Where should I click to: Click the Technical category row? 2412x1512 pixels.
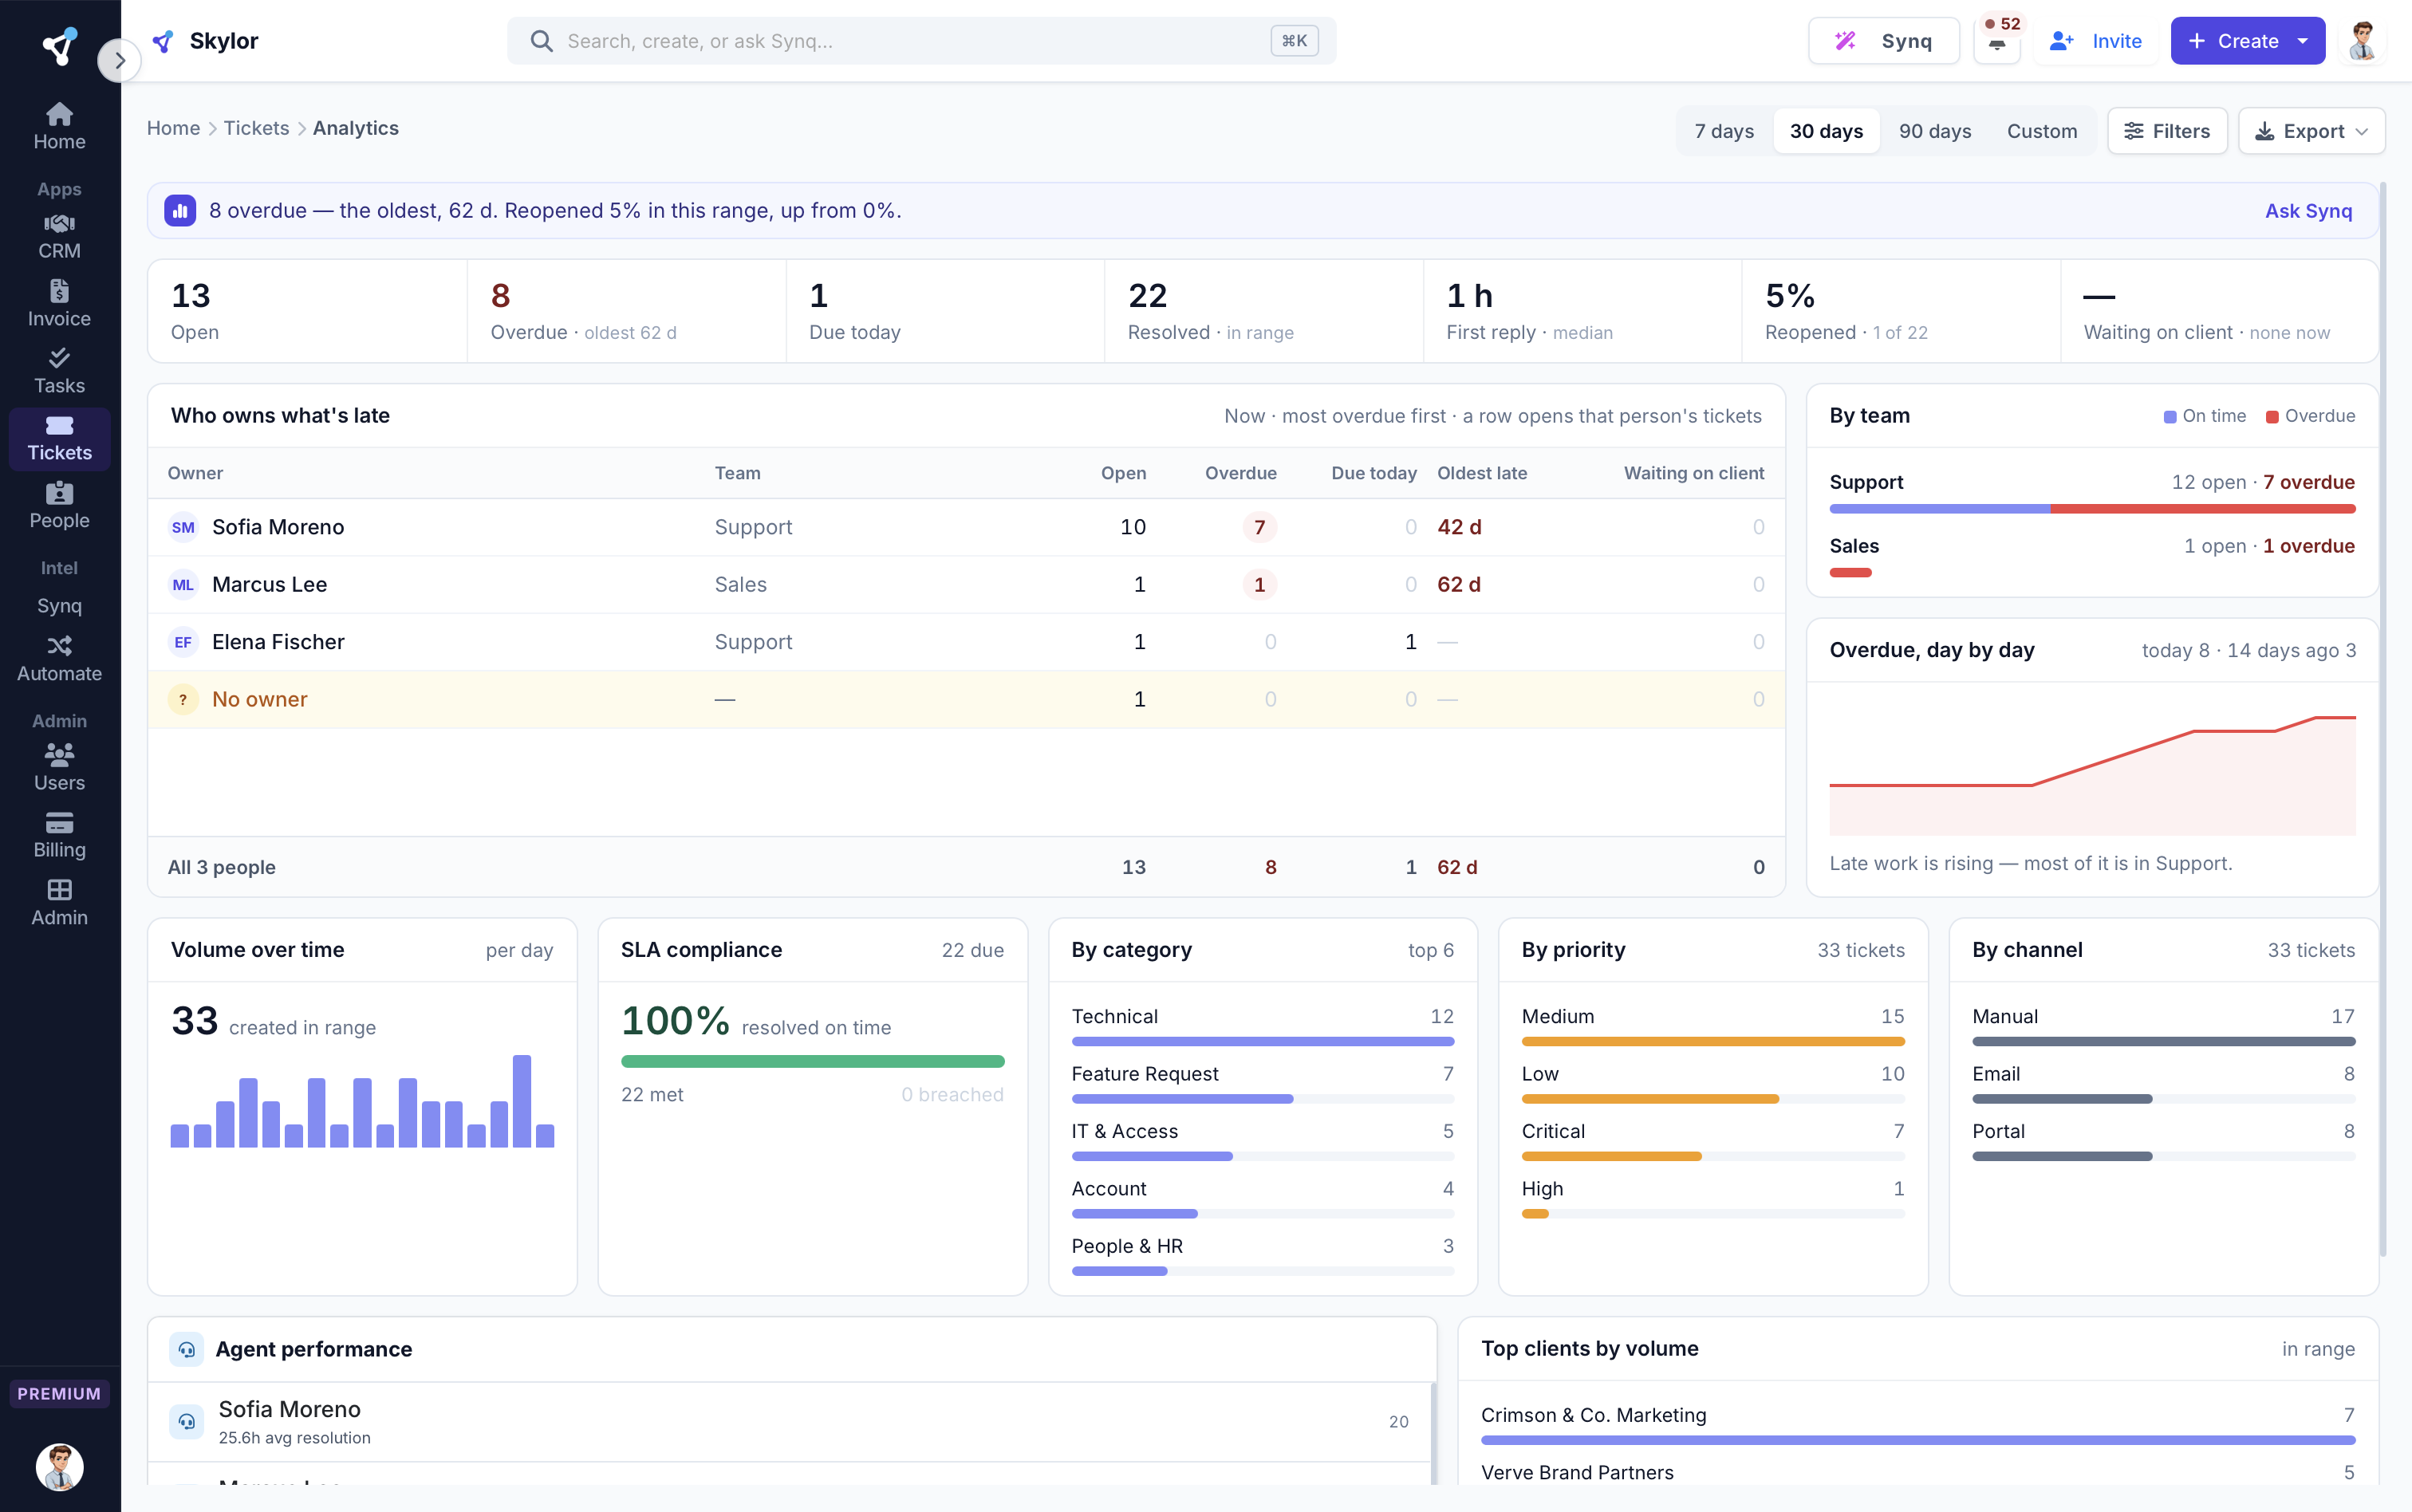1262,1027
